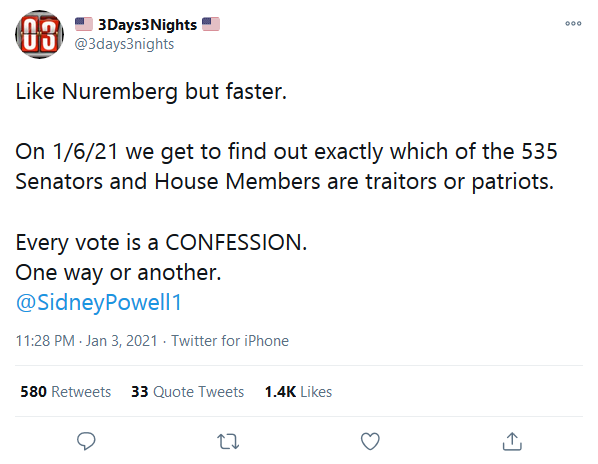
Task: Click the 'One way or another.' line
Action: 119,273
